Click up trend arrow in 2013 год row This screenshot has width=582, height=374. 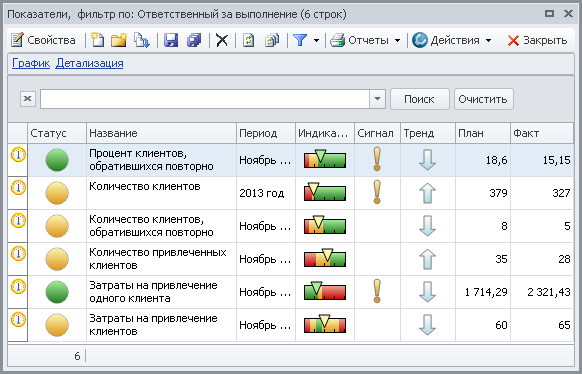point(427,193)
